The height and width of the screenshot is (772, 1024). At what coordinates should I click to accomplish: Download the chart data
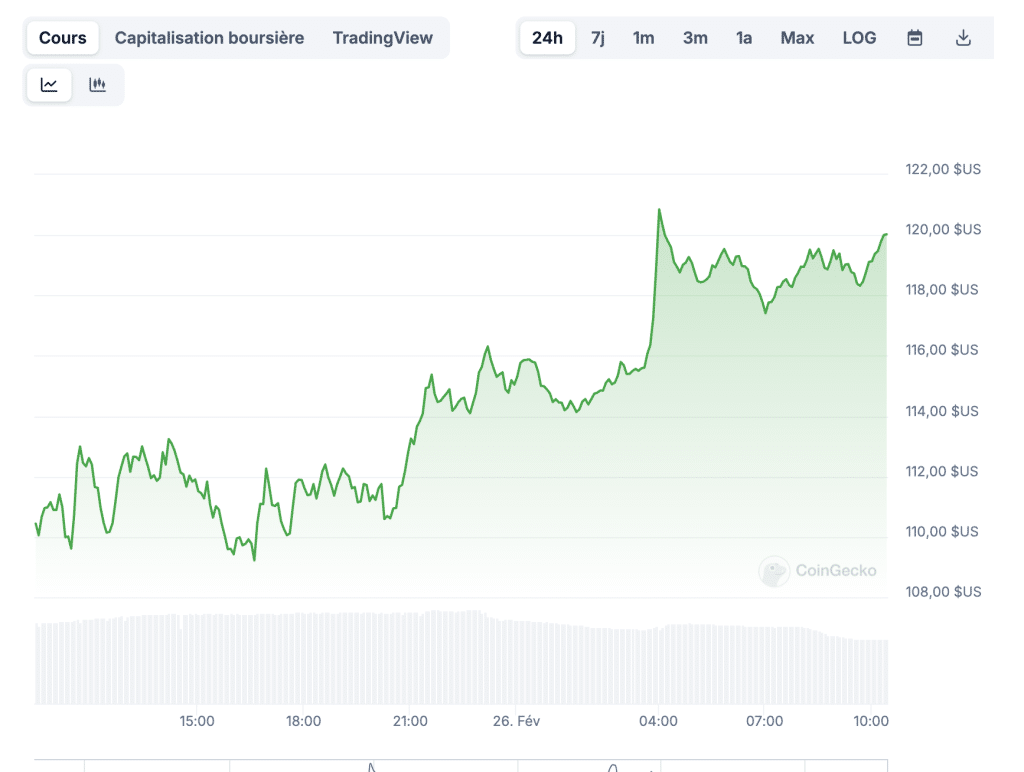tap(963, 38)
